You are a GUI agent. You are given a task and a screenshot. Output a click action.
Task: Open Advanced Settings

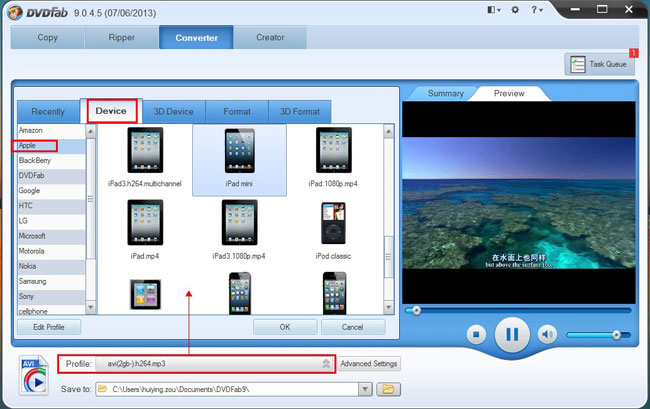pyautogui.click(x=369, y=364)
